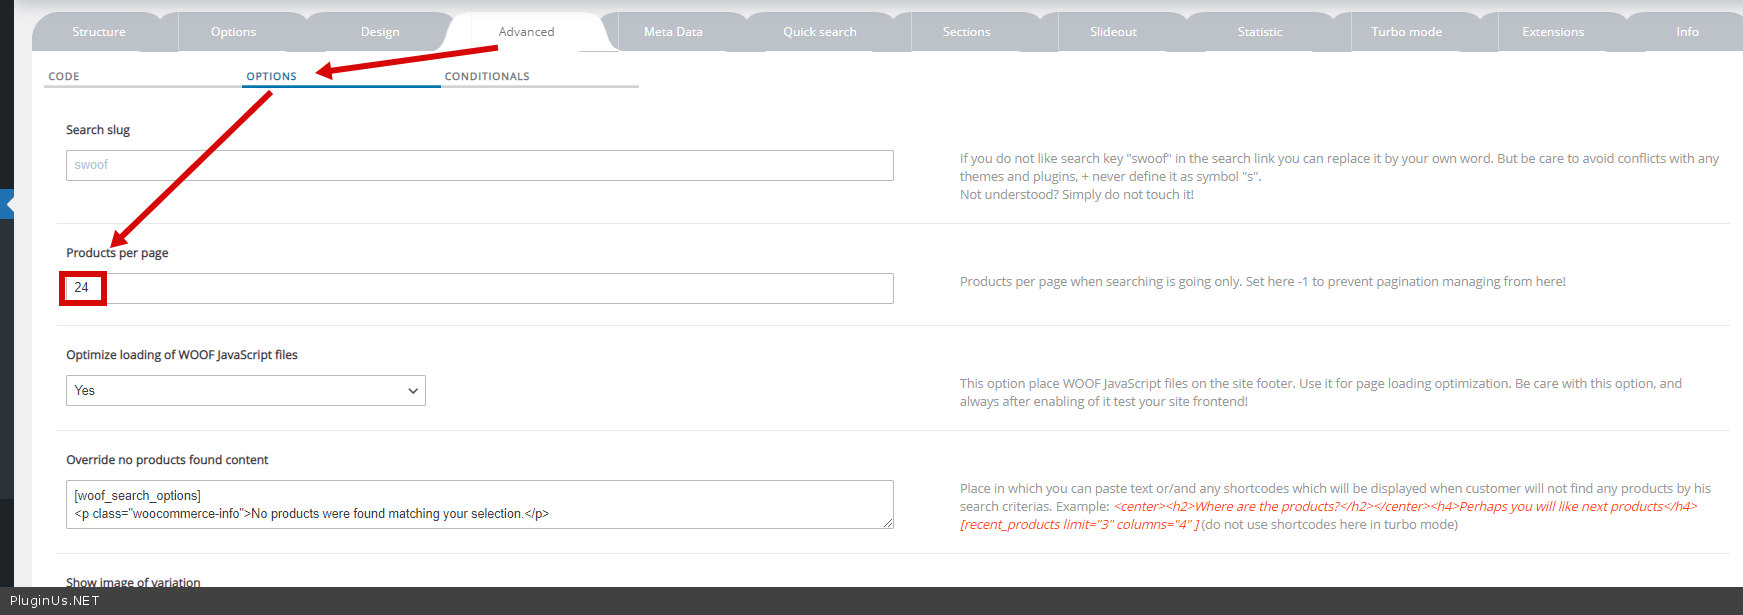The width and height of the screenshot is (1743, 615).
Task: Open the Meta Data tab
Action: [673, 32]
